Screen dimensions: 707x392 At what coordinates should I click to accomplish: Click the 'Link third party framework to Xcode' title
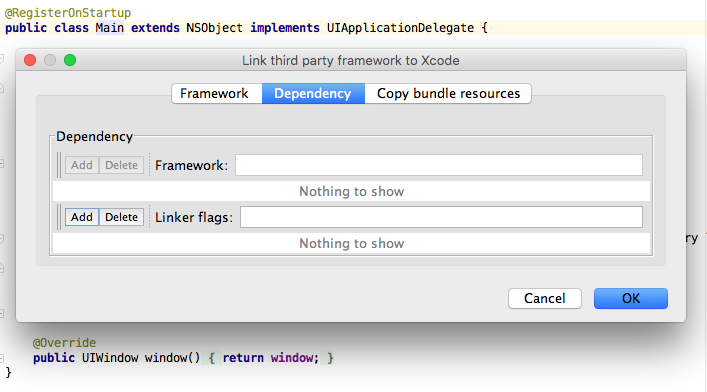point(351,60)
